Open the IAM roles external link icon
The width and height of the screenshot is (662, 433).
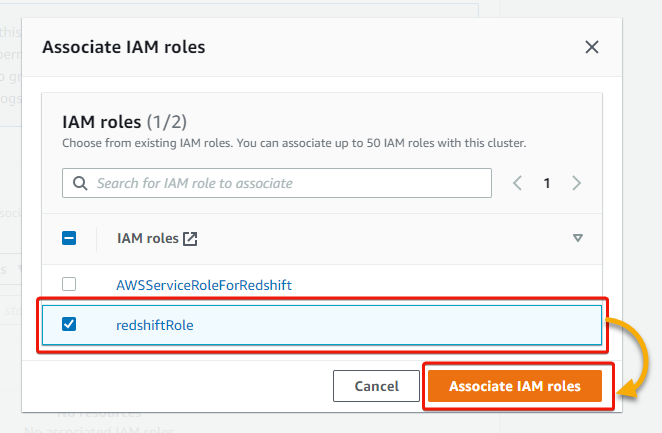point(190,238)
